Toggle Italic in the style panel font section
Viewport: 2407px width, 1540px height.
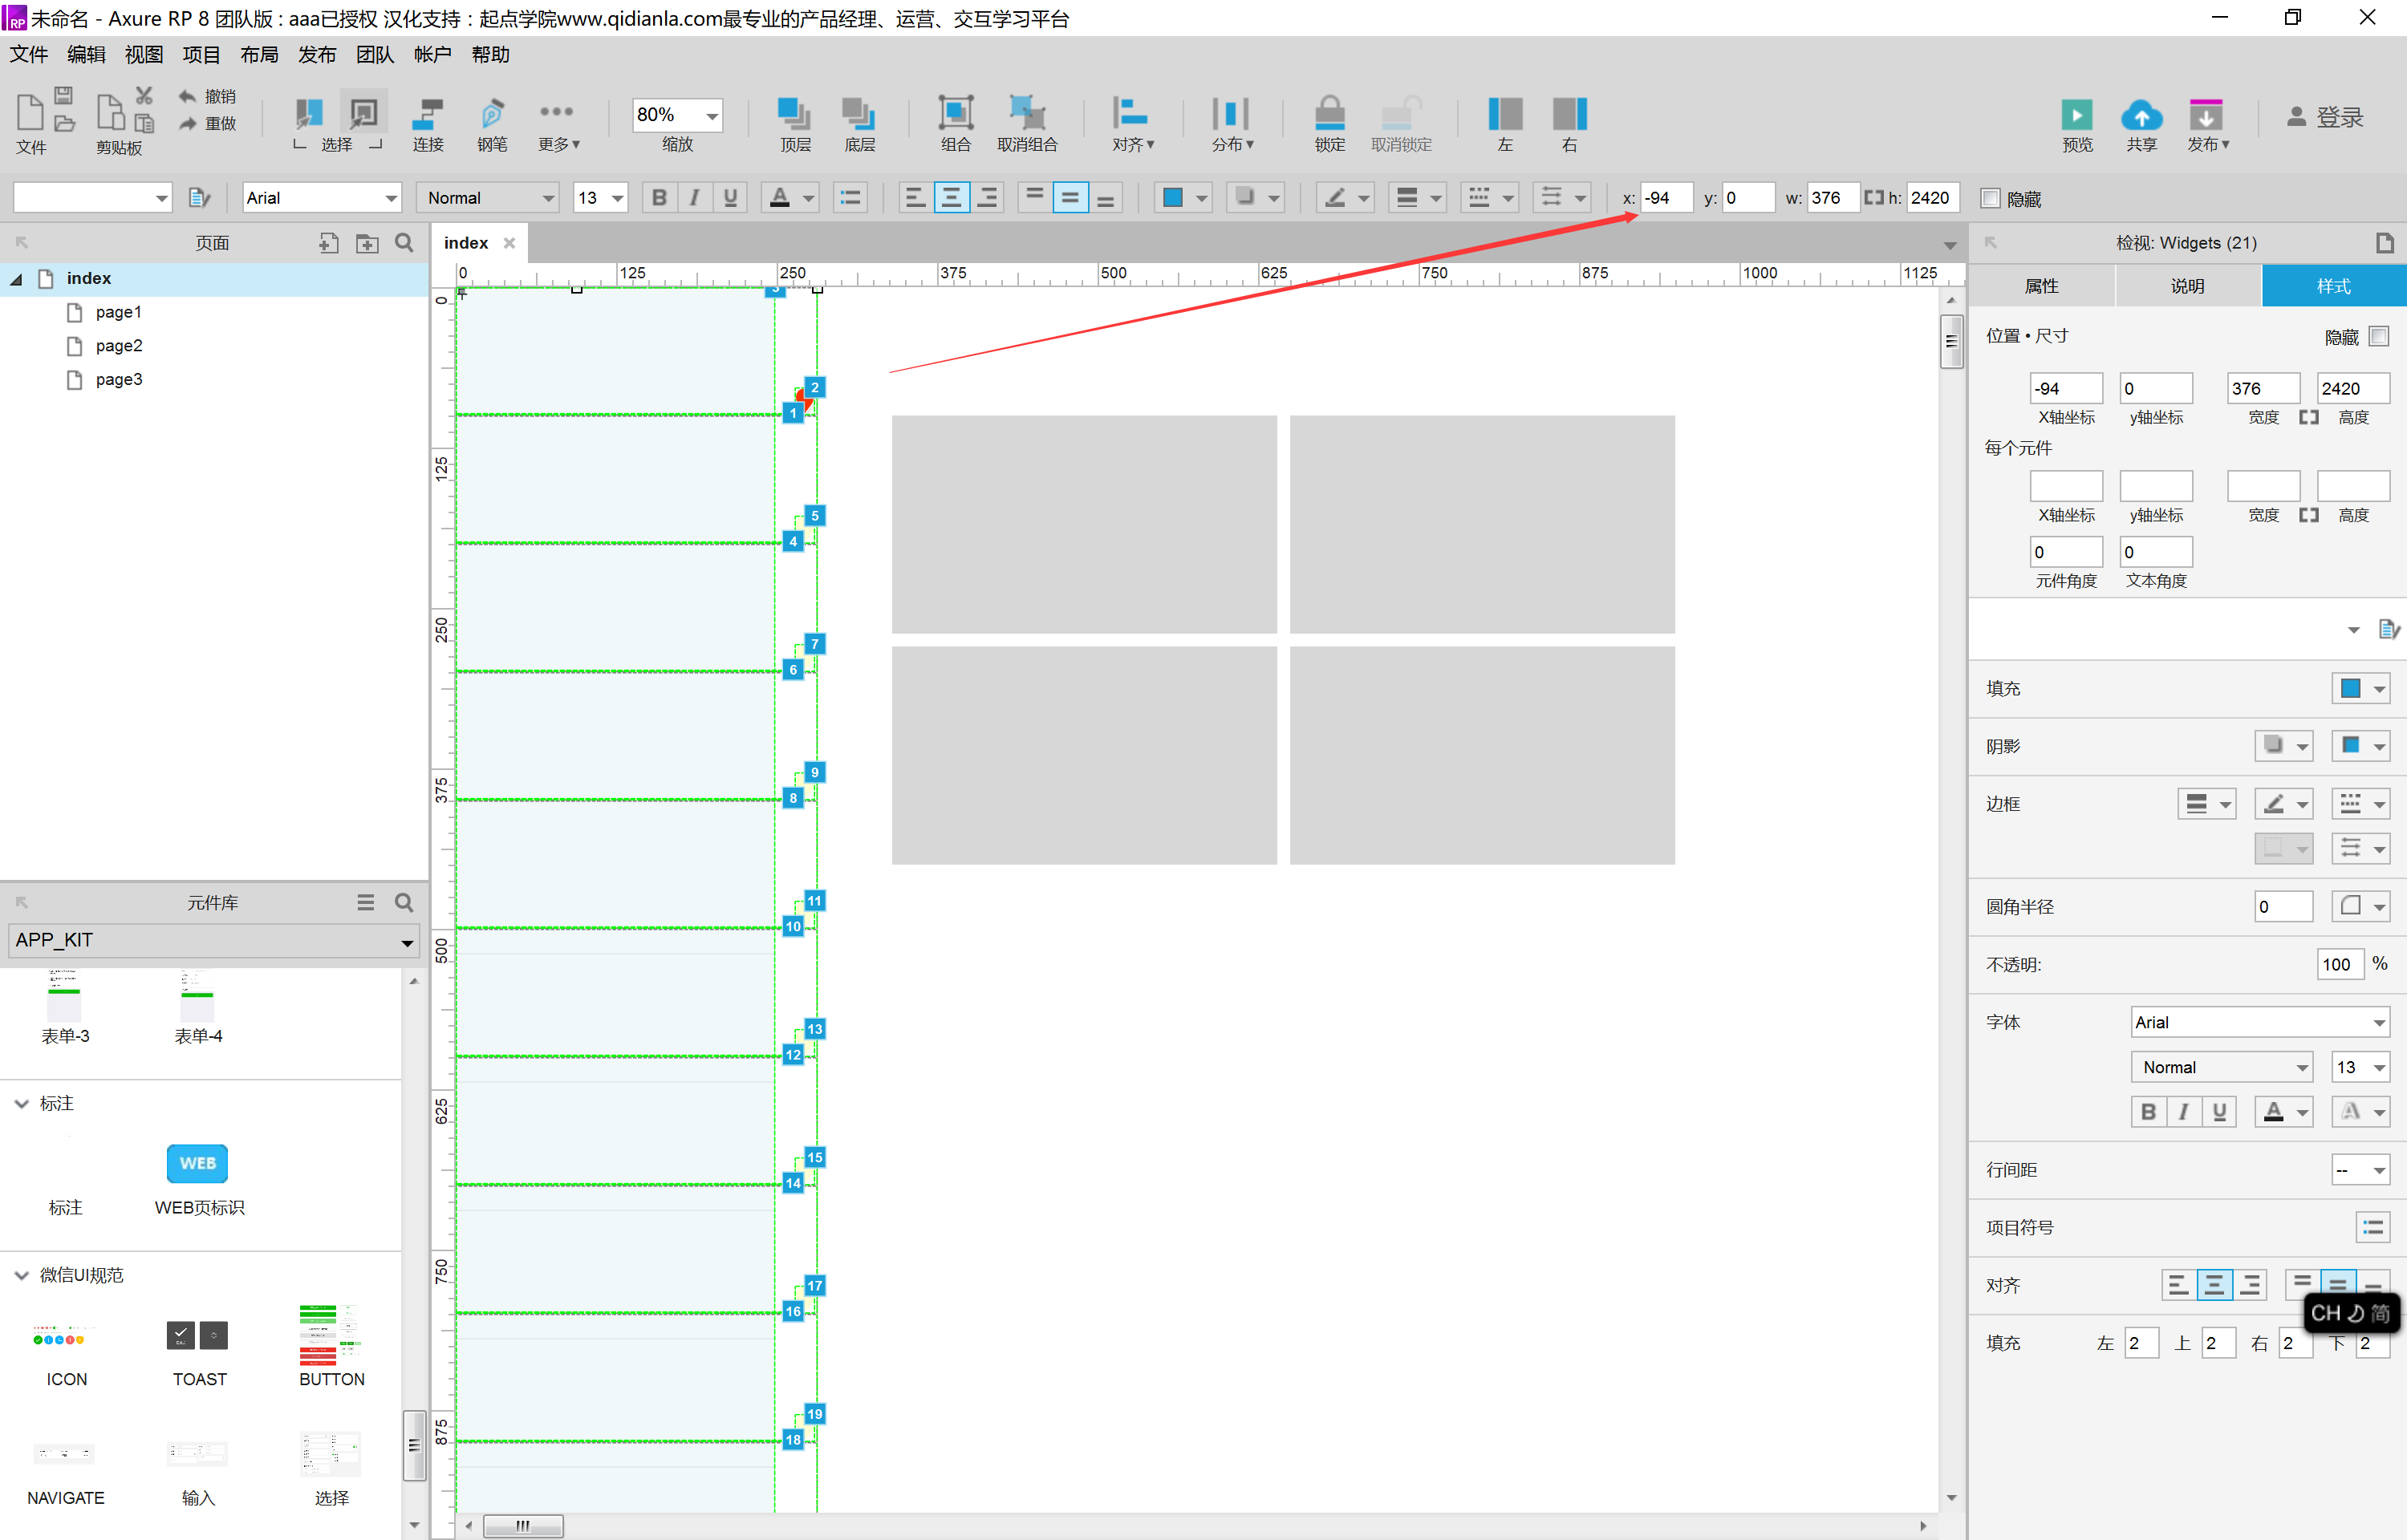point(2184,1112)
